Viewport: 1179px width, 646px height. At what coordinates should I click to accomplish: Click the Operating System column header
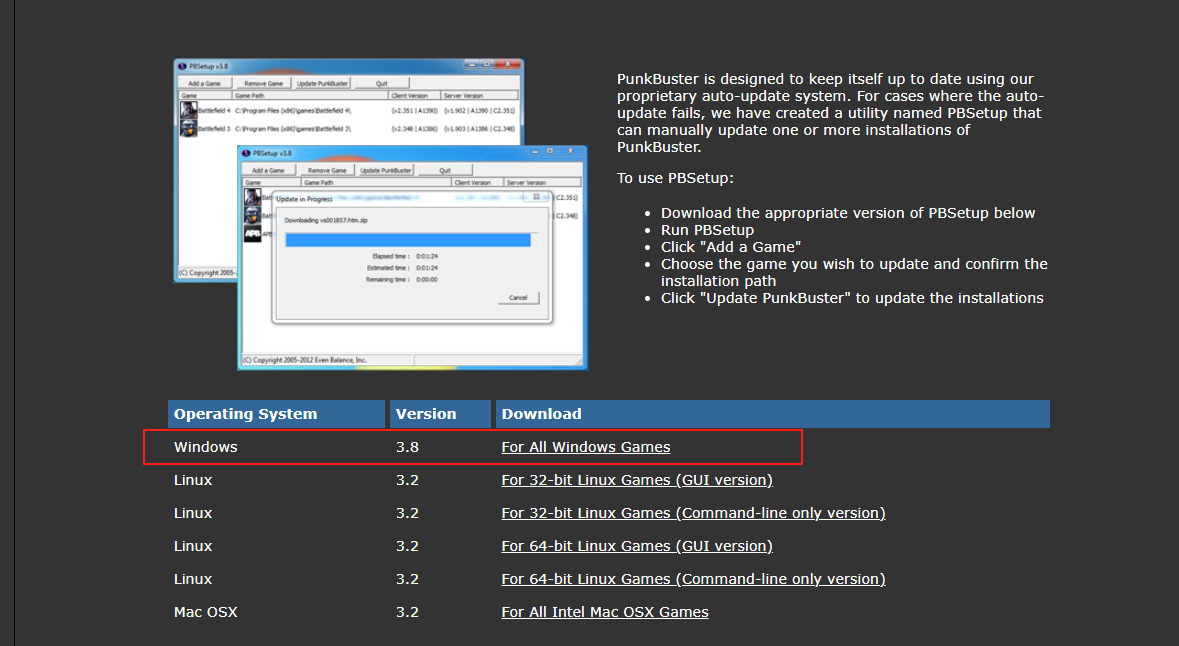(x=276, y=414)
